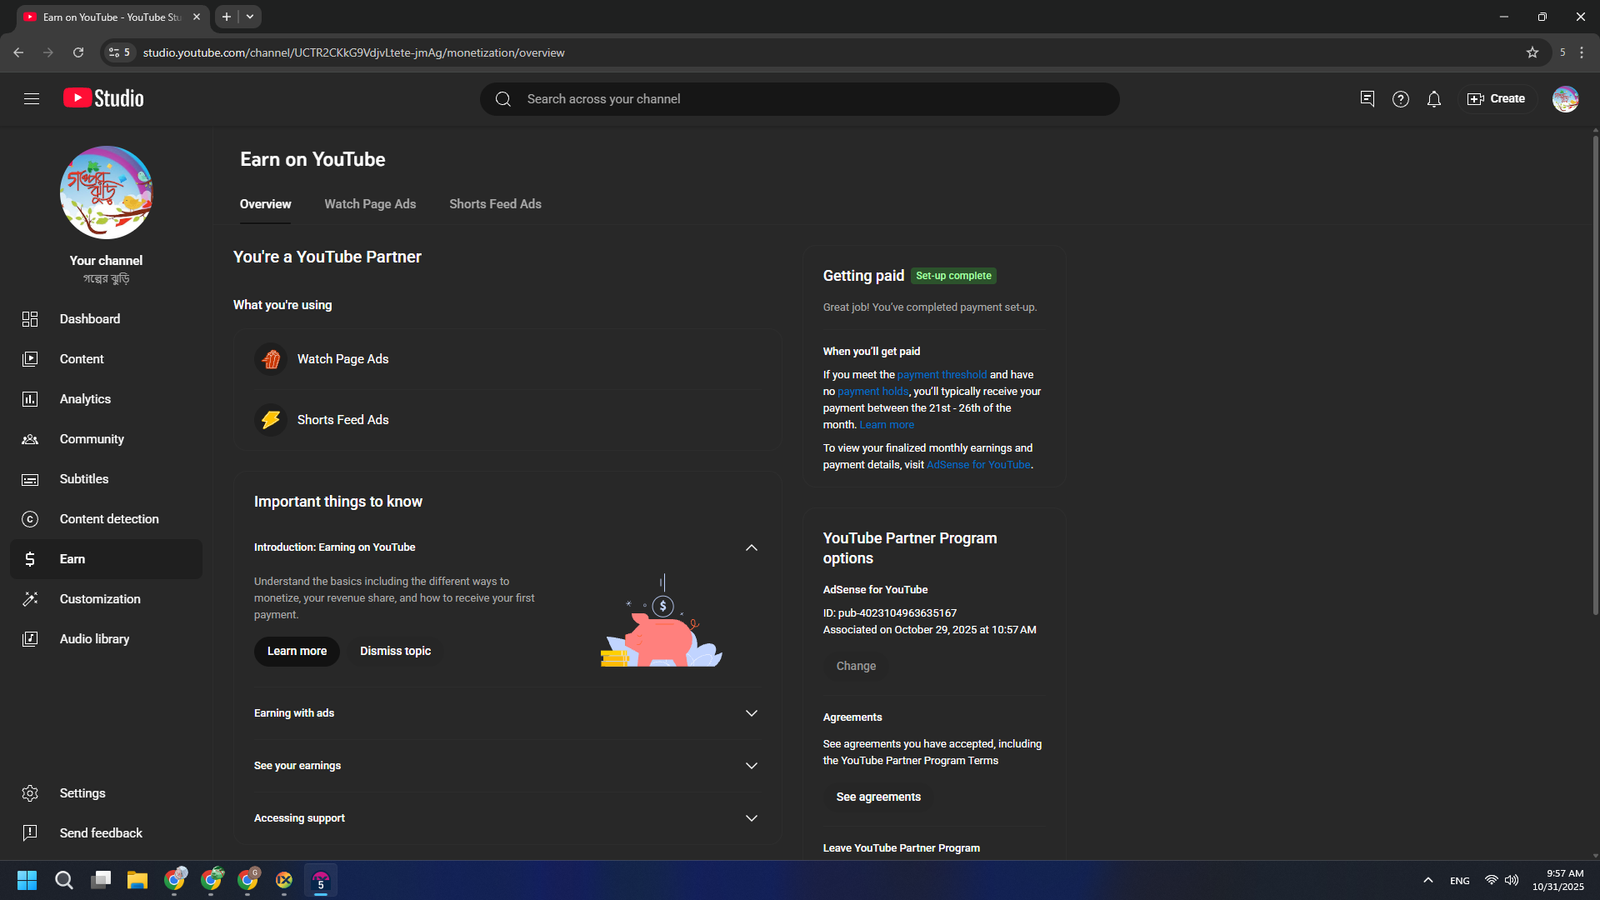This screenshot has height=900, width=1600.
Task: Switch to the Shorts Feed Ads tab
Action: point(495,204)
